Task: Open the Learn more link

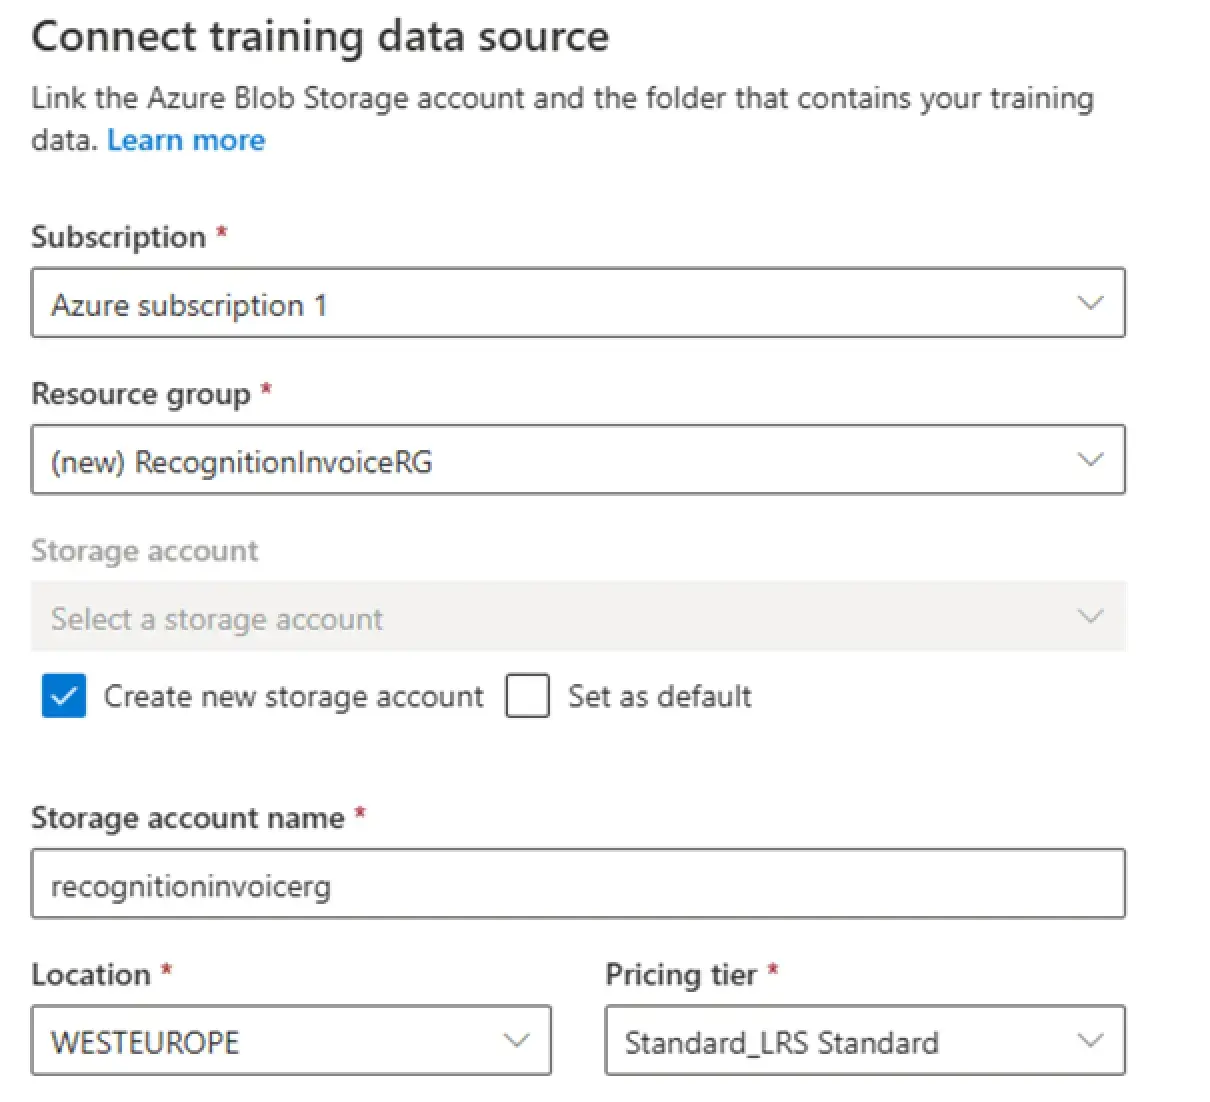Action: (x=186, y=140)
